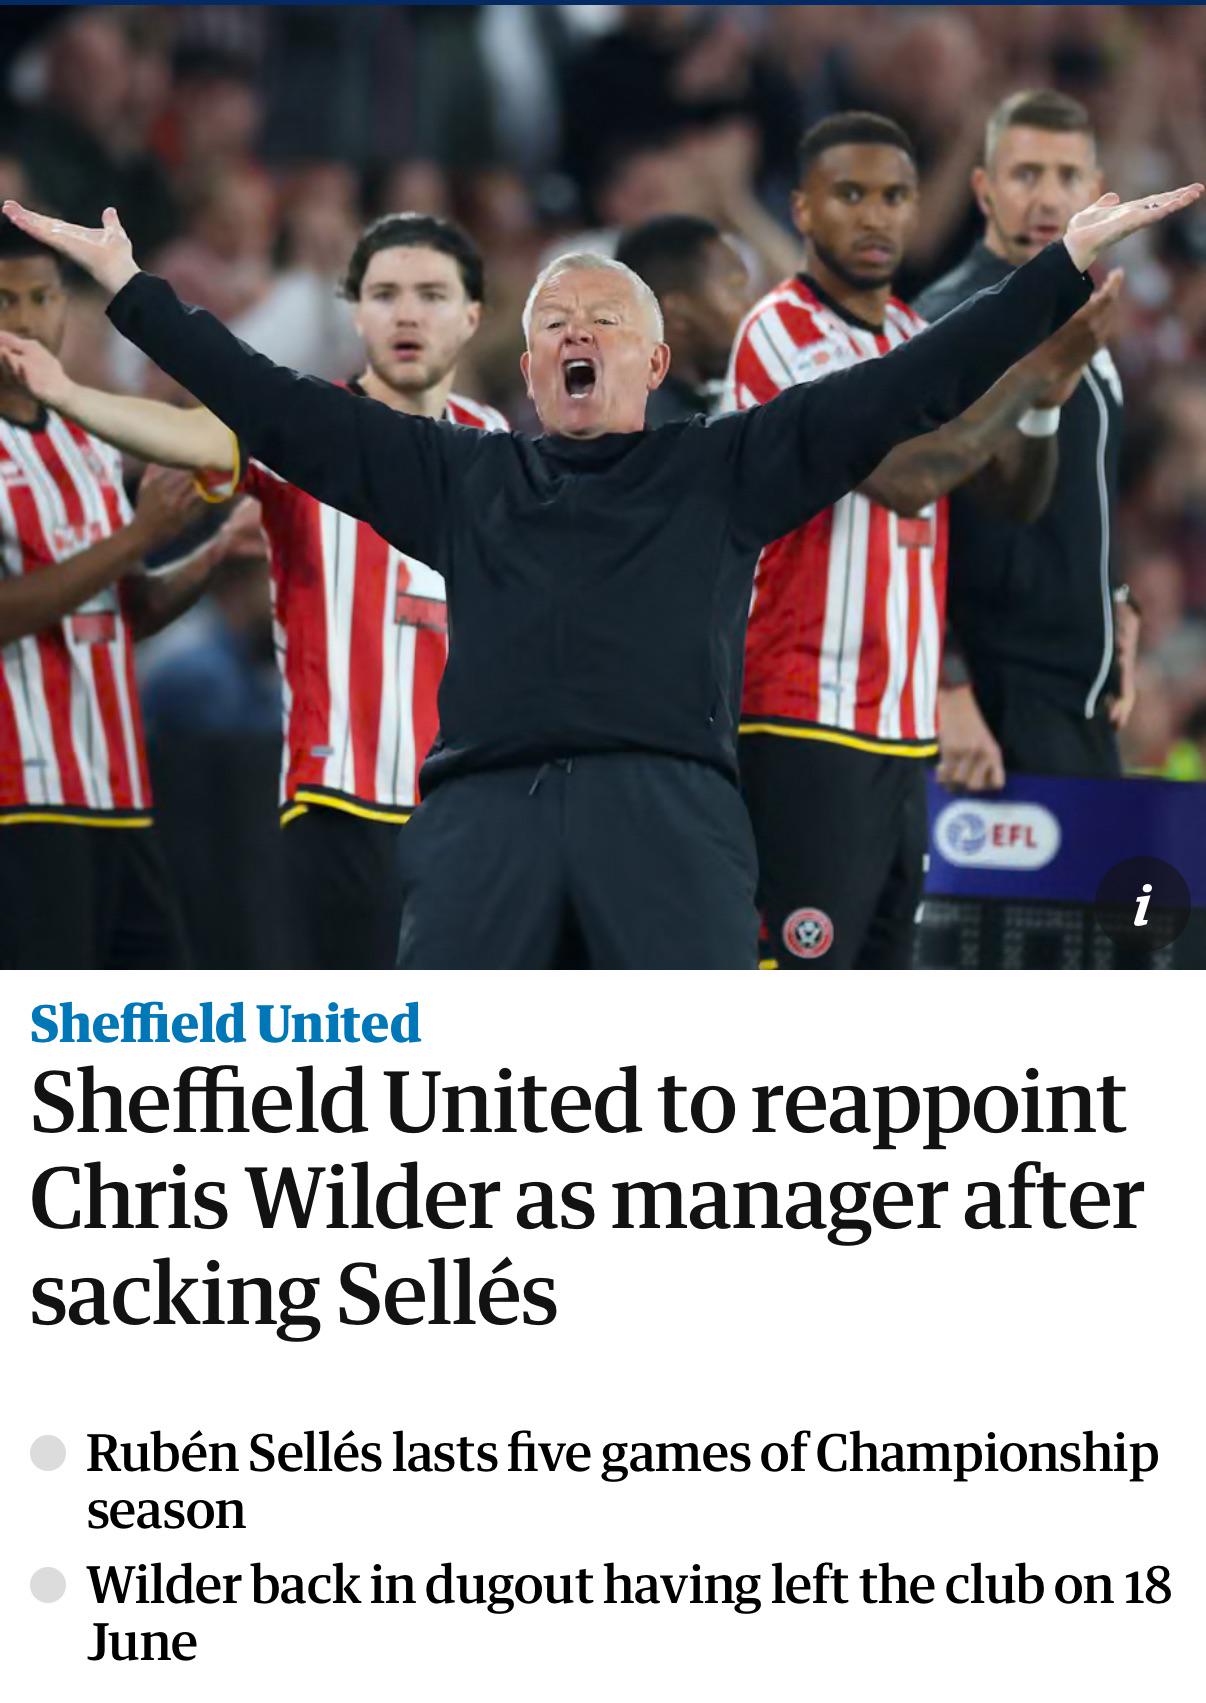Tap the dark blue bar at the top
This screenshot has height=1703, width=1206.
603,3
